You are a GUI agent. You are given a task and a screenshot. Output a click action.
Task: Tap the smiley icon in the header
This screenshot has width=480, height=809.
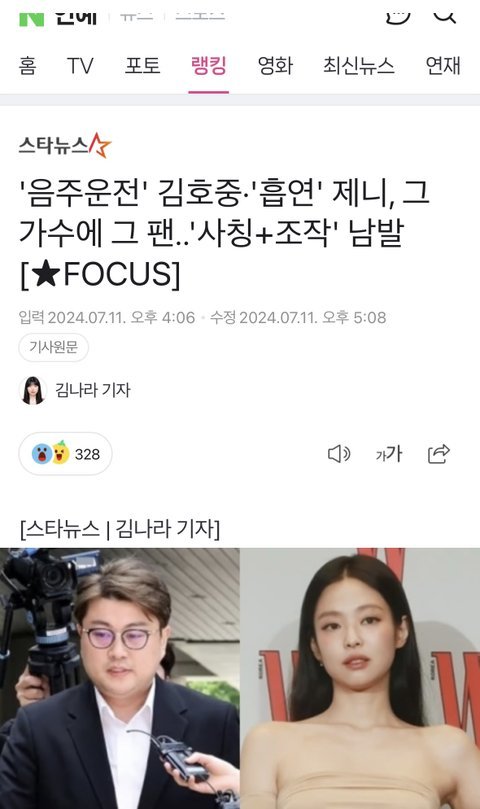tap(398, 17)
